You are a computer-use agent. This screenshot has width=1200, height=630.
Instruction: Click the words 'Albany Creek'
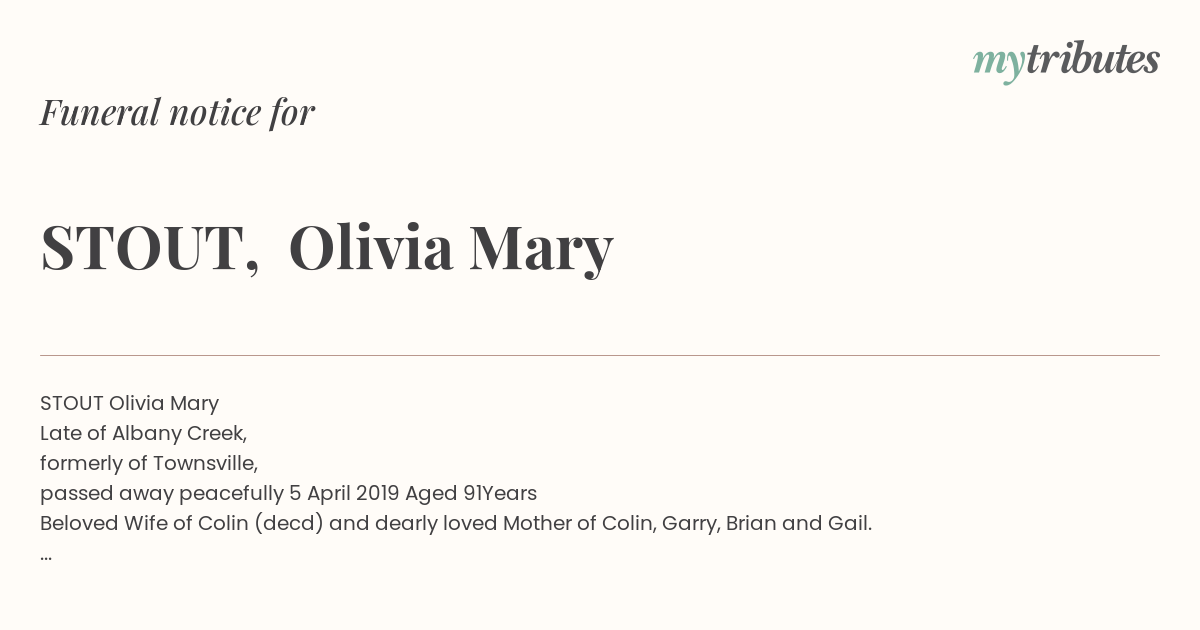click(x=176, y=433)
